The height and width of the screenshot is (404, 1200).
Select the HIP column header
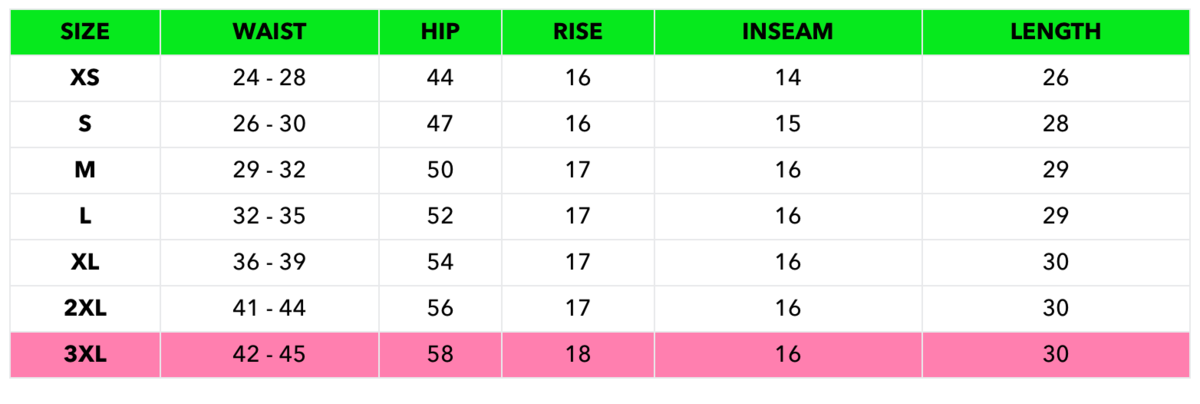(x=440, y=32)
